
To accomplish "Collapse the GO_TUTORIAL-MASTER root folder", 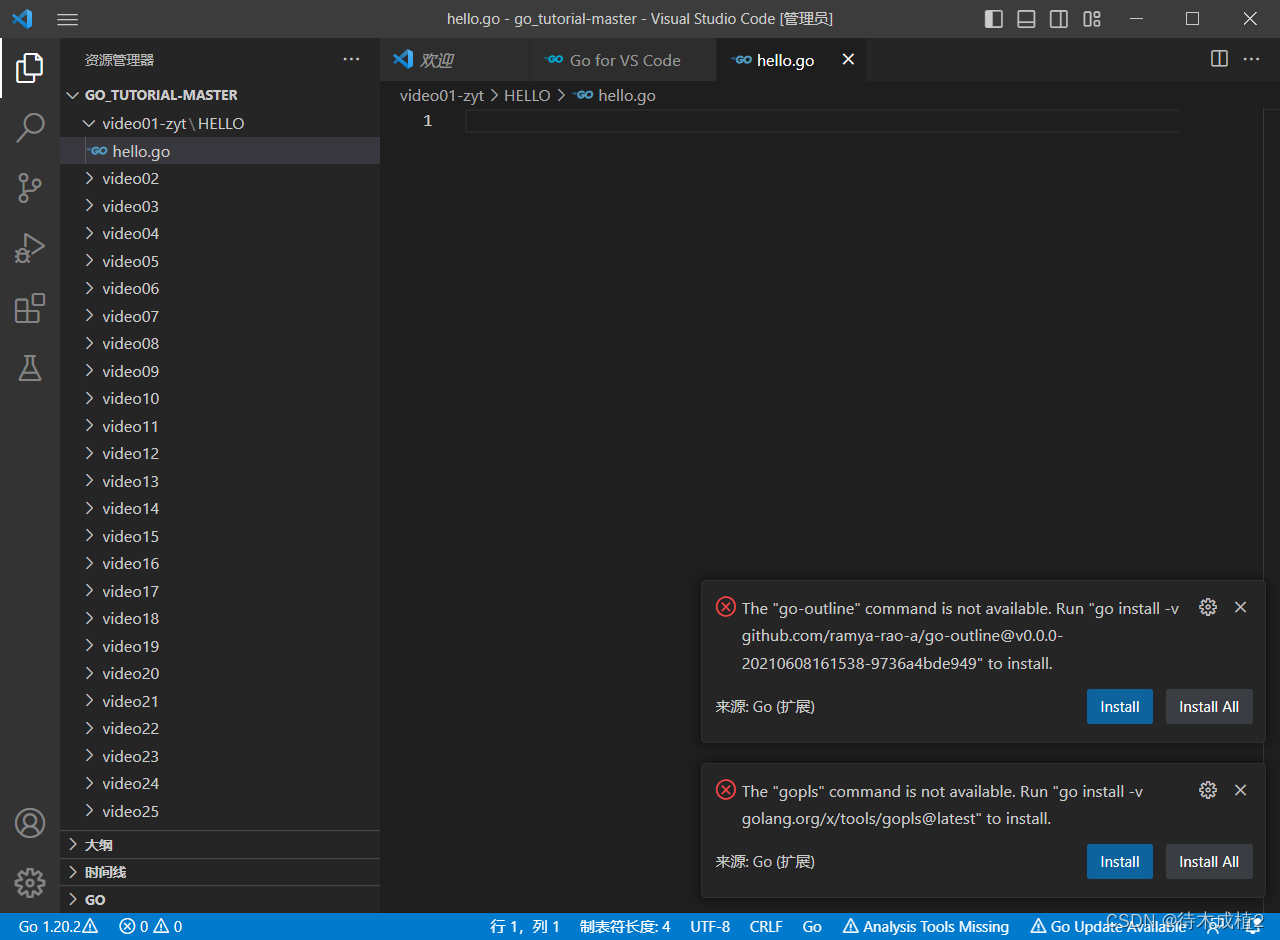I will pos(220,95).
